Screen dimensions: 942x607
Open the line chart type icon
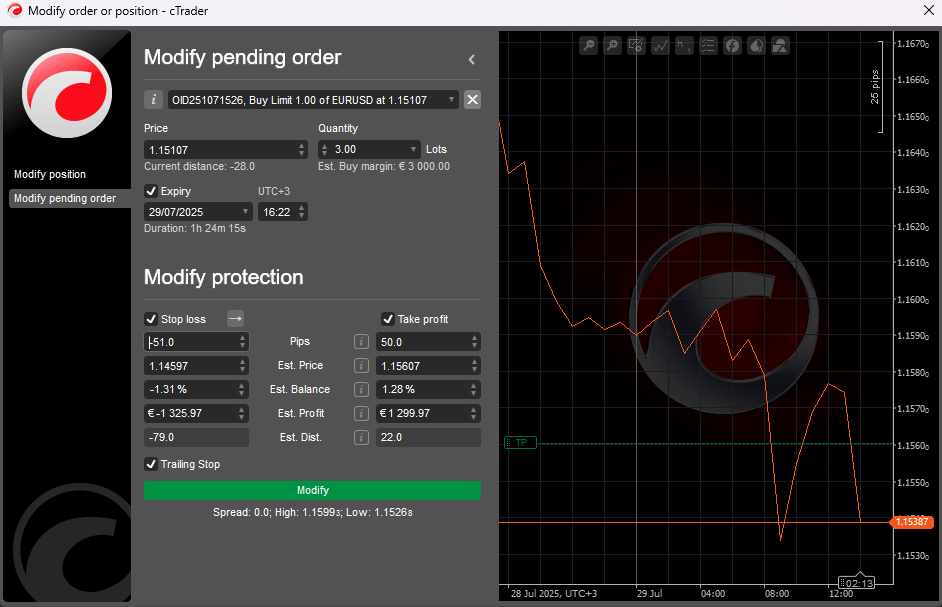(x=660, y=45)
